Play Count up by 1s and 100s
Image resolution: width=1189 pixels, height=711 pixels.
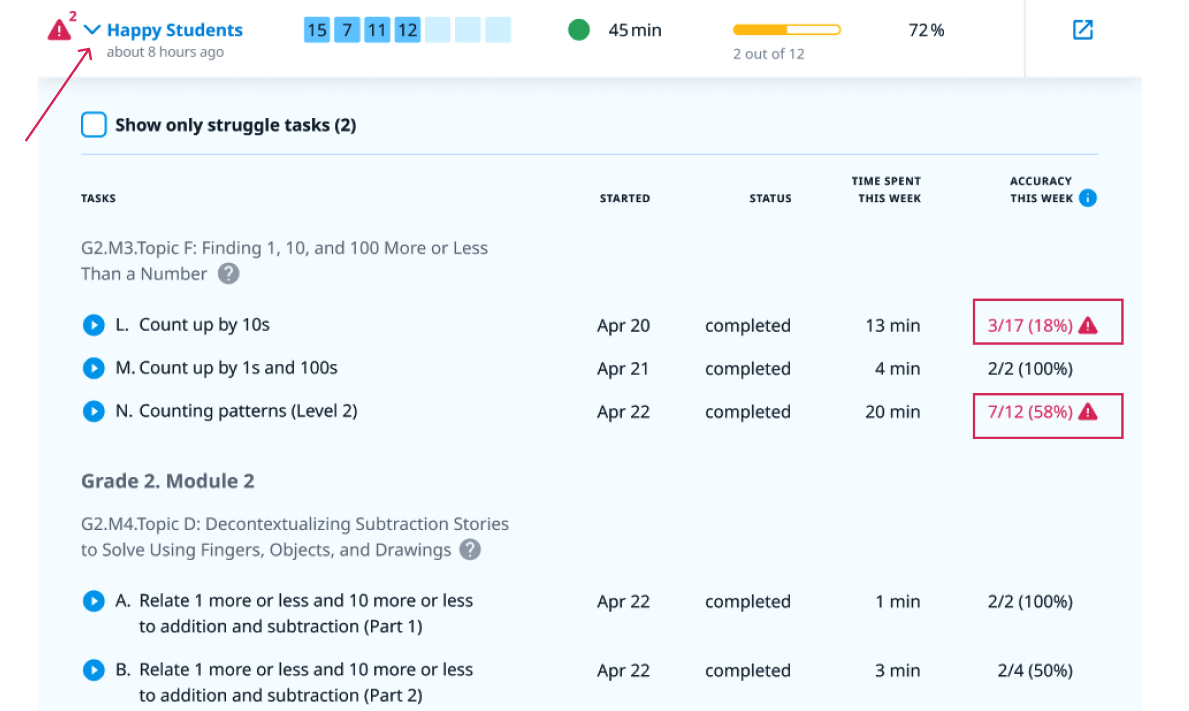point(93,368)
